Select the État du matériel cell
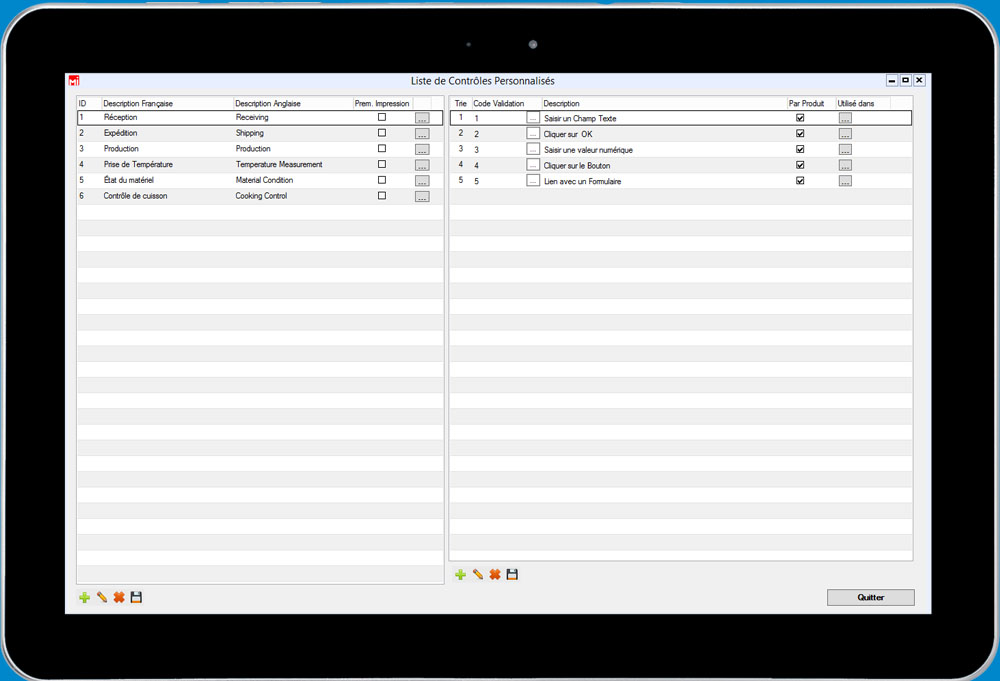Viewport: 1000px width, 681px height. [129, 180]
